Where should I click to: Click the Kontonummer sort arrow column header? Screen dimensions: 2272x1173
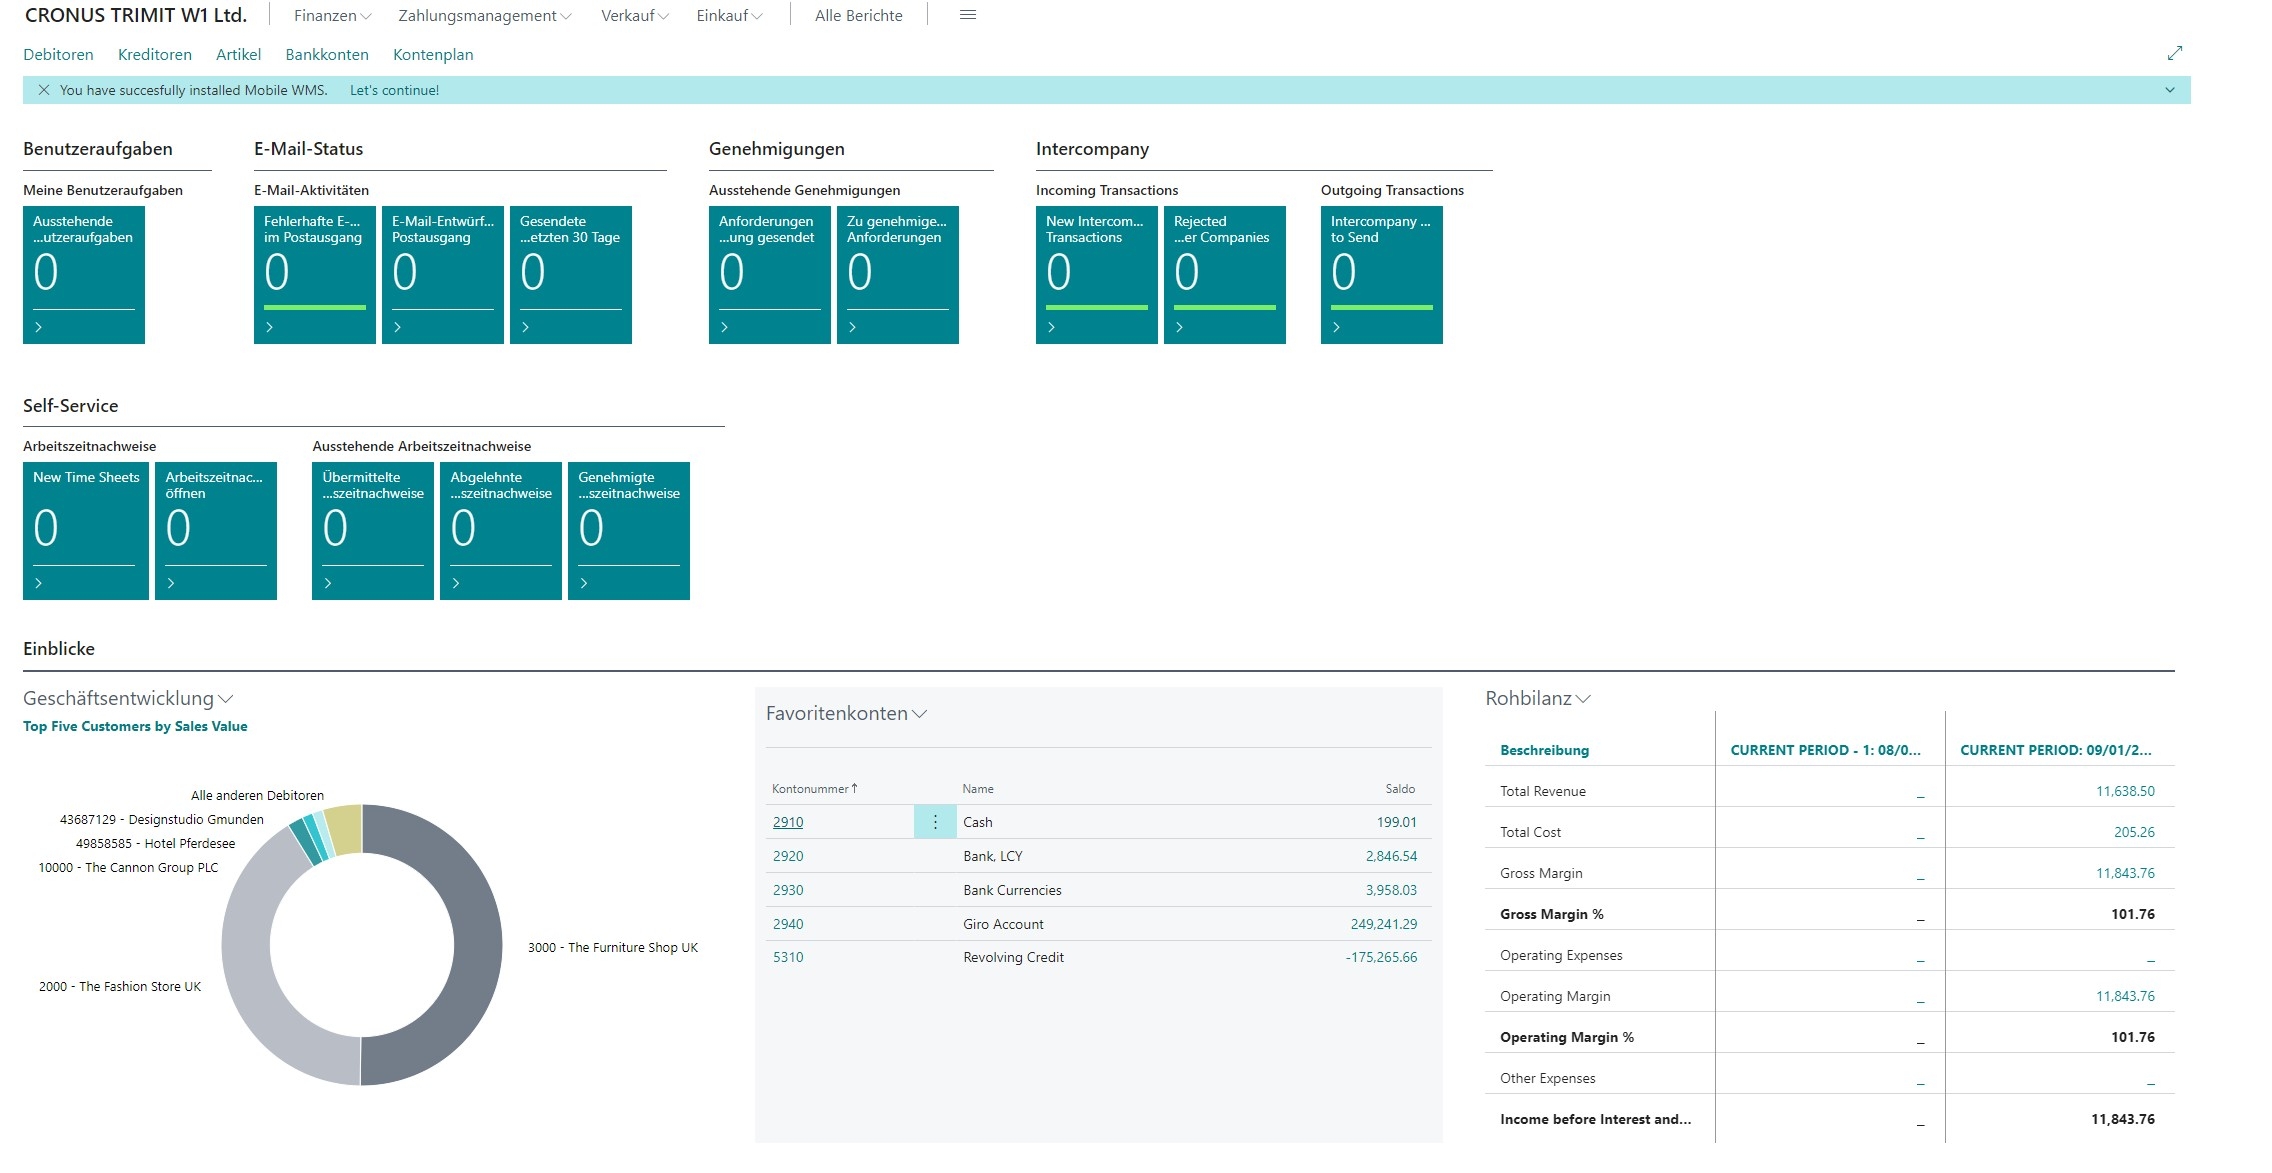(x=814, y=789)
